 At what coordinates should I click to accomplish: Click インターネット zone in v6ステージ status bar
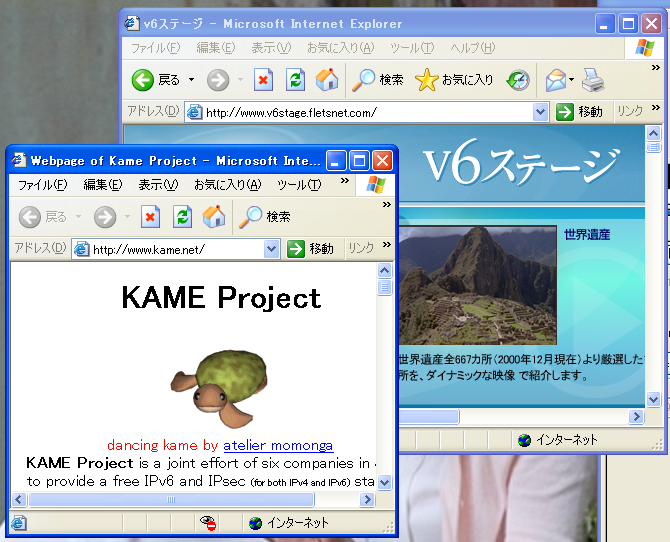pyautogui.click(x=558, y=440)
